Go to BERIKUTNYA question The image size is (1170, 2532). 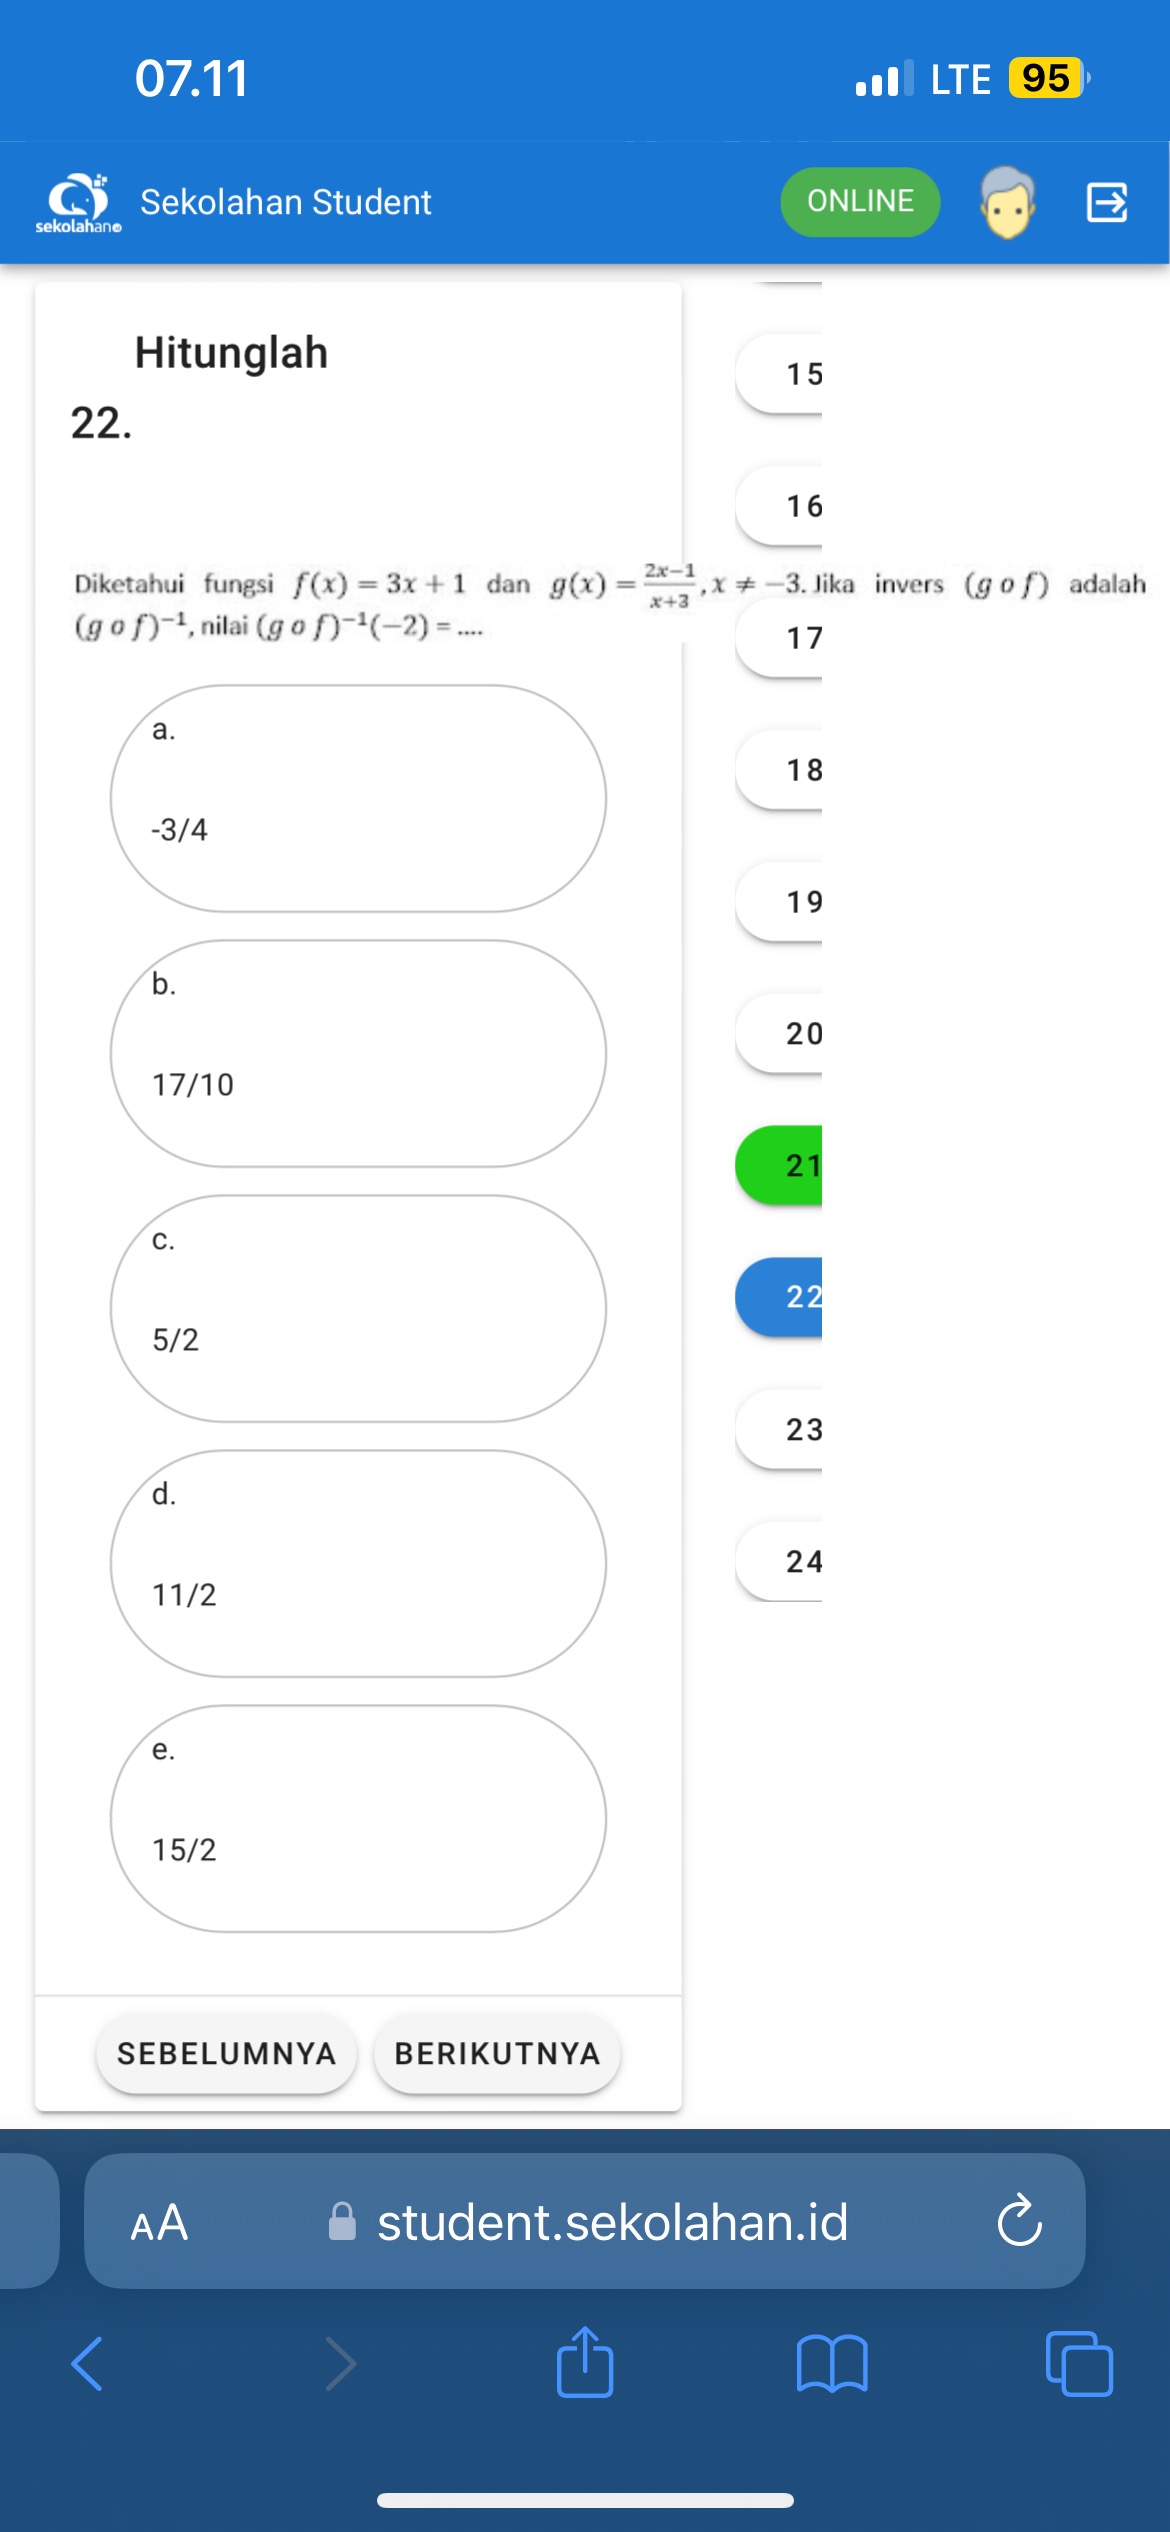click(497, 2053)
